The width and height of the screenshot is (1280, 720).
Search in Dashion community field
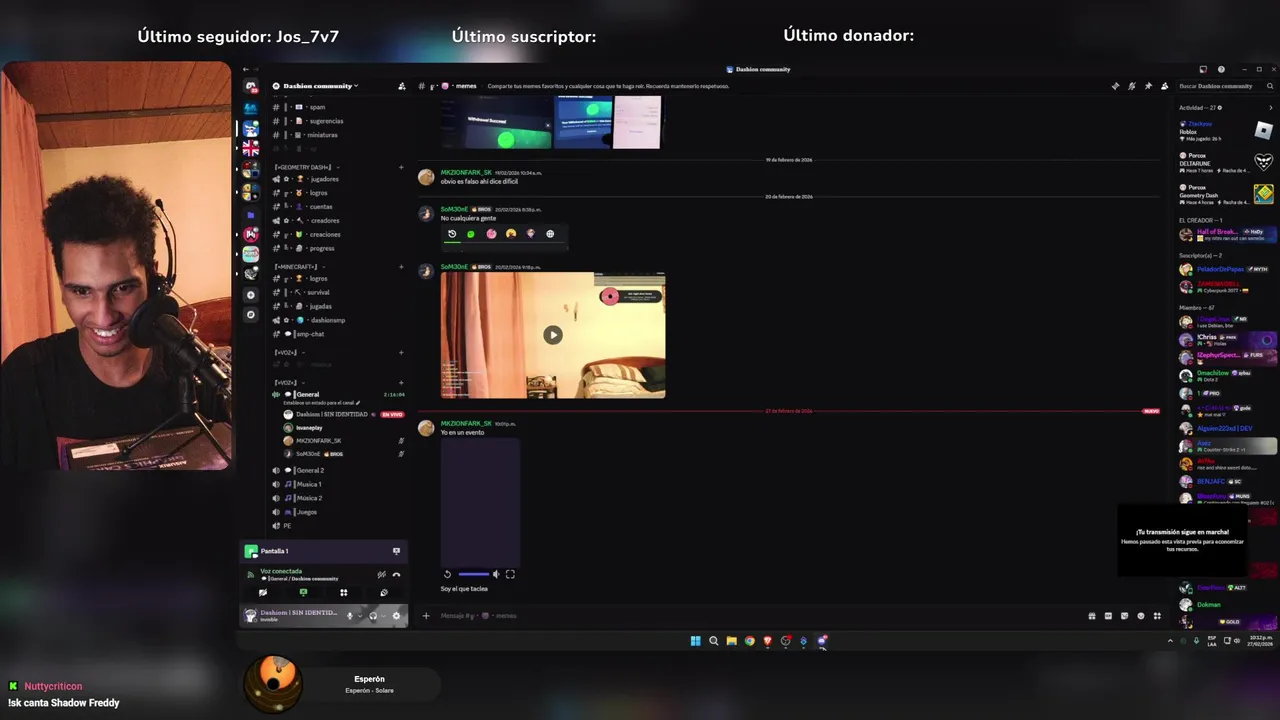1225,86
